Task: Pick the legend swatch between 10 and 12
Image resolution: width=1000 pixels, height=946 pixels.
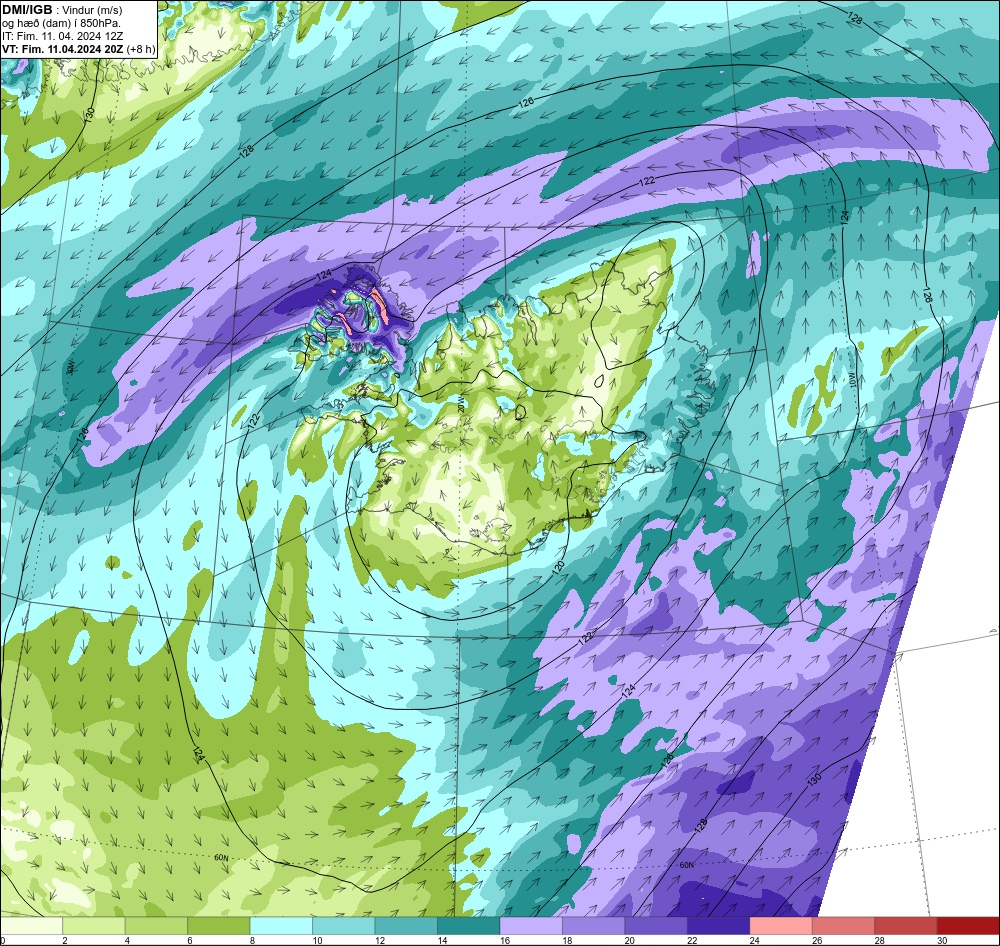Action: coord(344,926)
